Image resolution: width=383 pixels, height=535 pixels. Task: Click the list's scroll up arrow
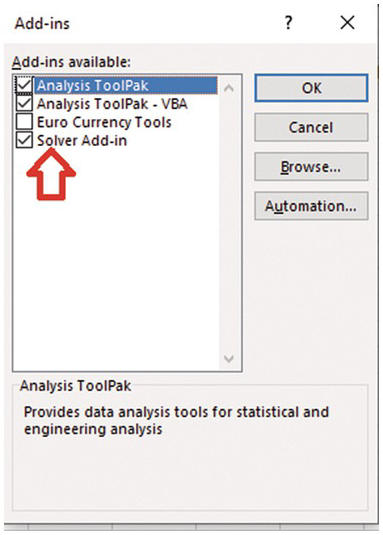(x=229, y=88)
